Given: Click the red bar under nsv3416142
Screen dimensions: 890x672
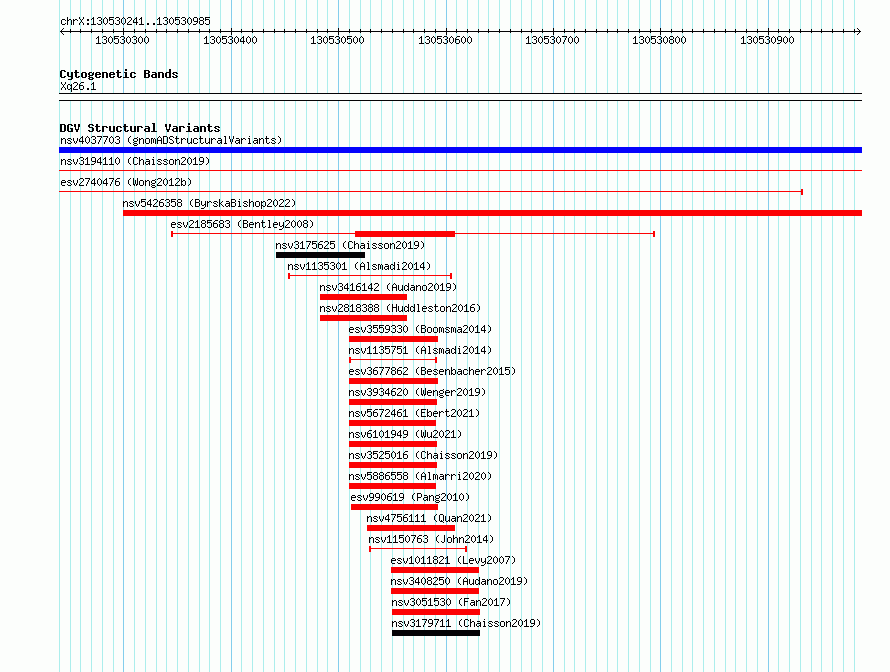Looking at the screenshot, I should point(363,297).
